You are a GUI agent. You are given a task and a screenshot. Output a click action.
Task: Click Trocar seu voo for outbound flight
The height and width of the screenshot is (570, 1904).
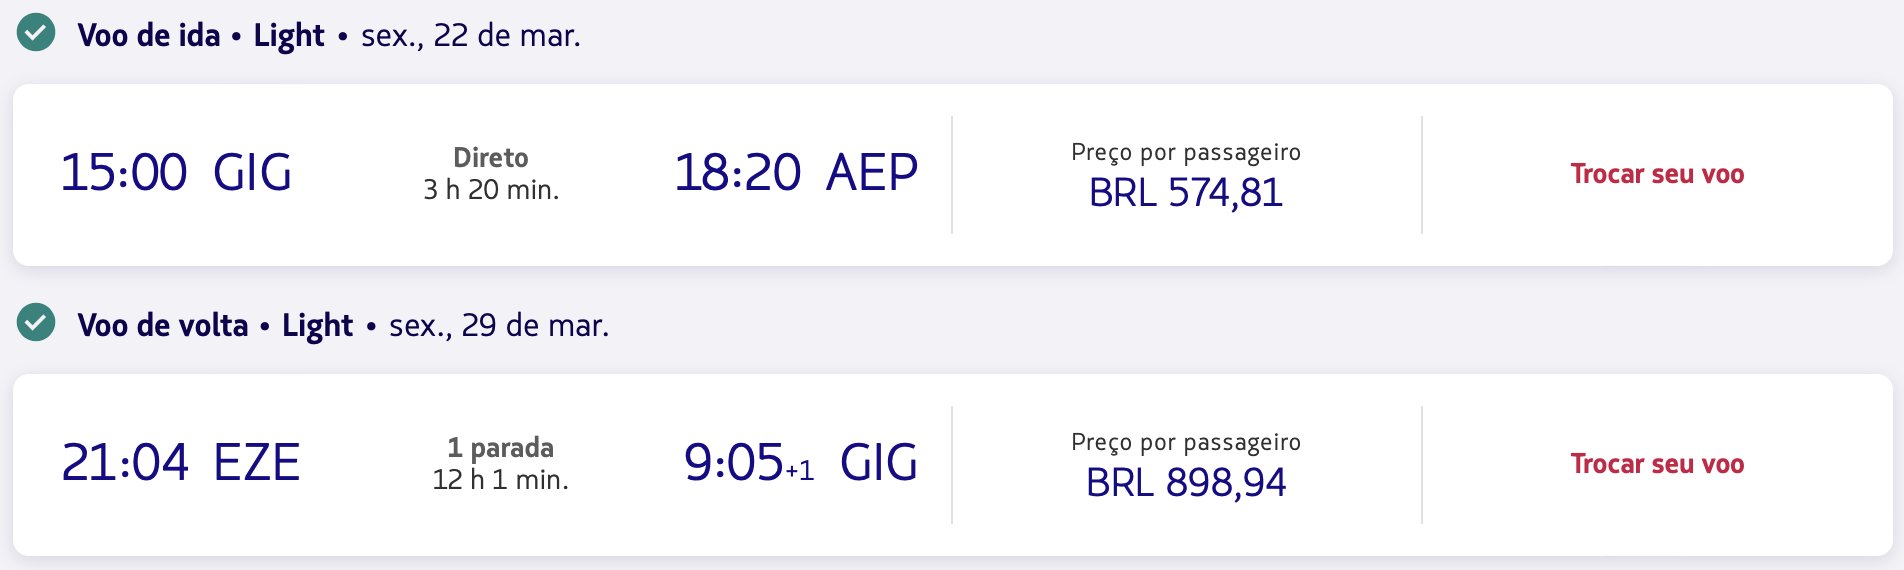click(1657, 174)
